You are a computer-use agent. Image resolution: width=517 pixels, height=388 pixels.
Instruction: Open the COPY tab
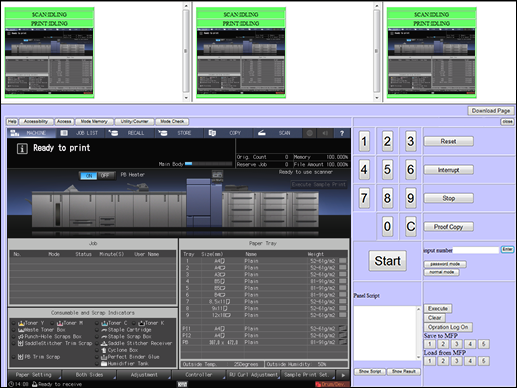(x=228, y=133)
